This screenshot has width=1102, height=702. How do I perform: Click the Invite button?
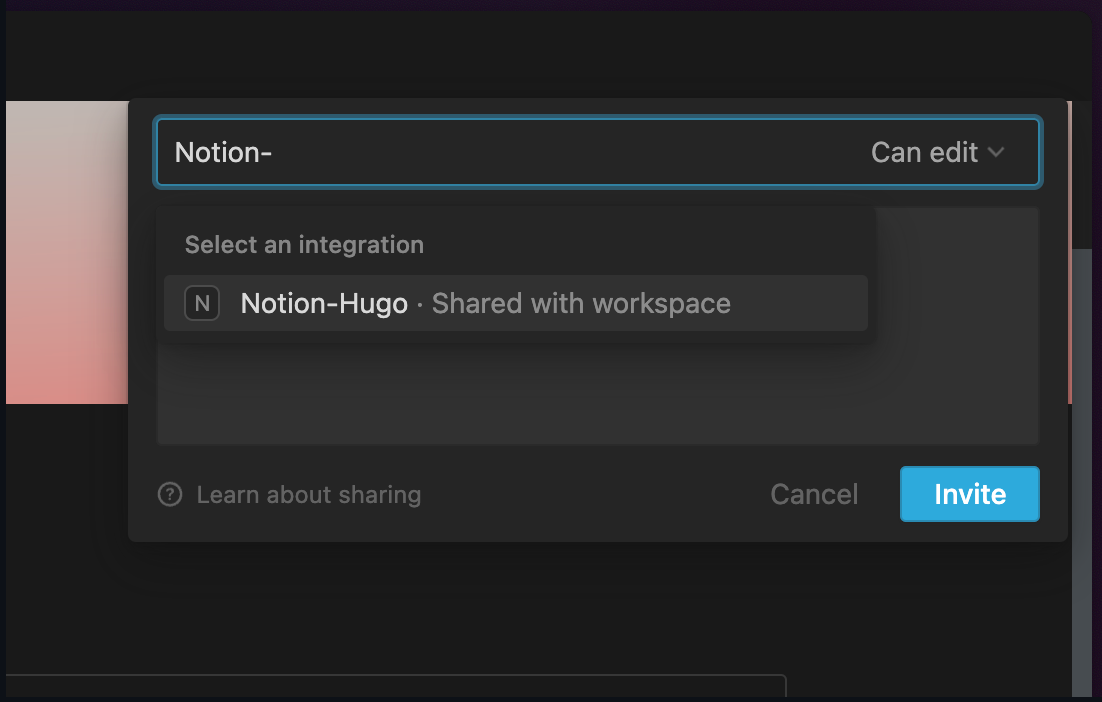point(969,494)
